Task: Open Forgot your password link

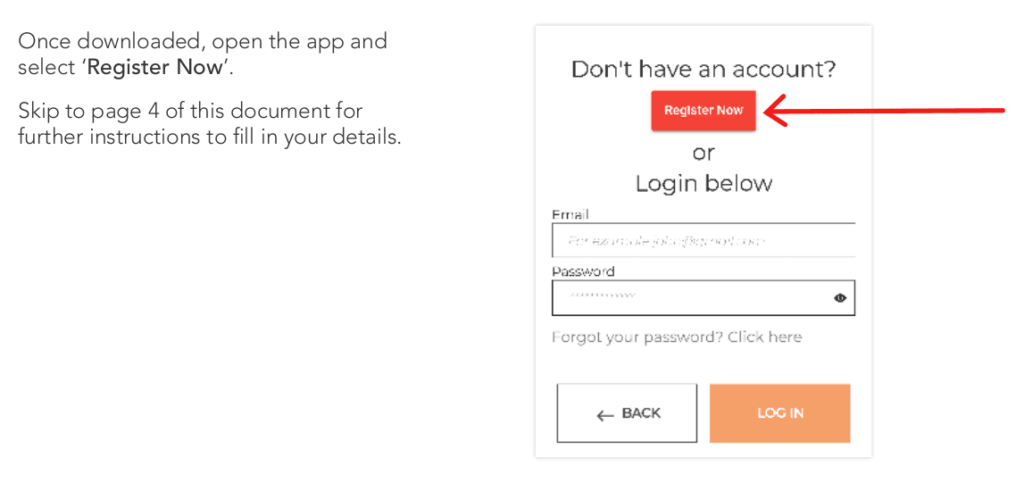Action: click(x=677, y=337)
